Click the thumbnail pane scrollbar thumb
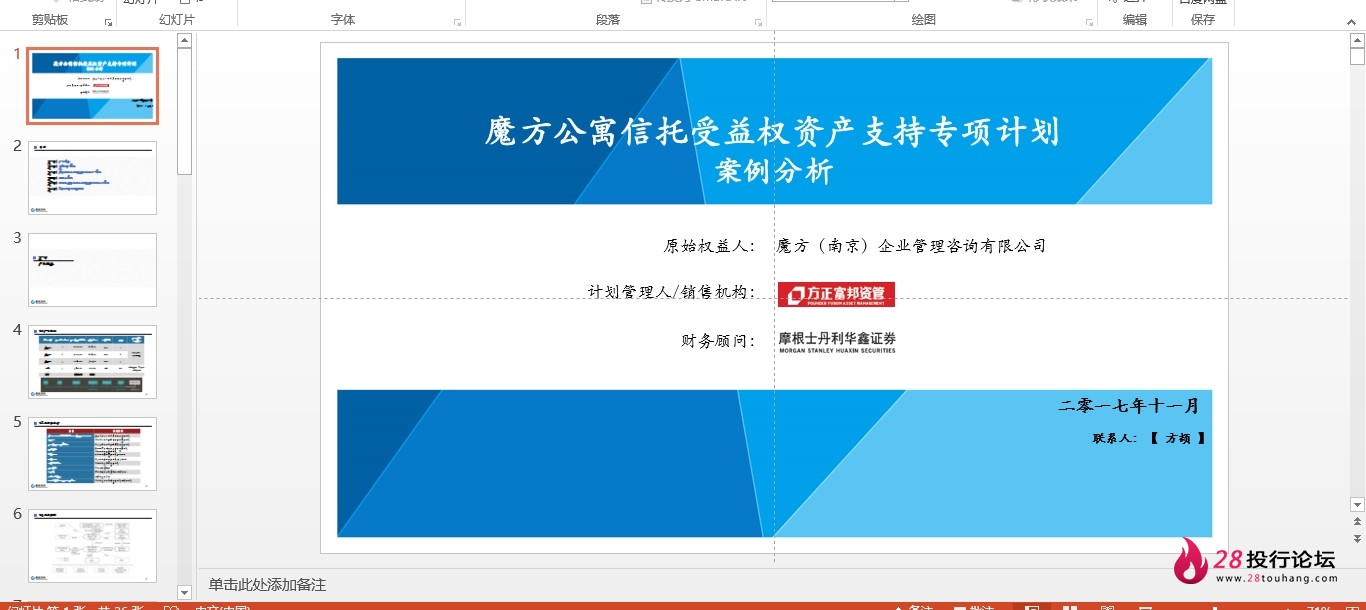1366x610 pixels. coord(184,110)
